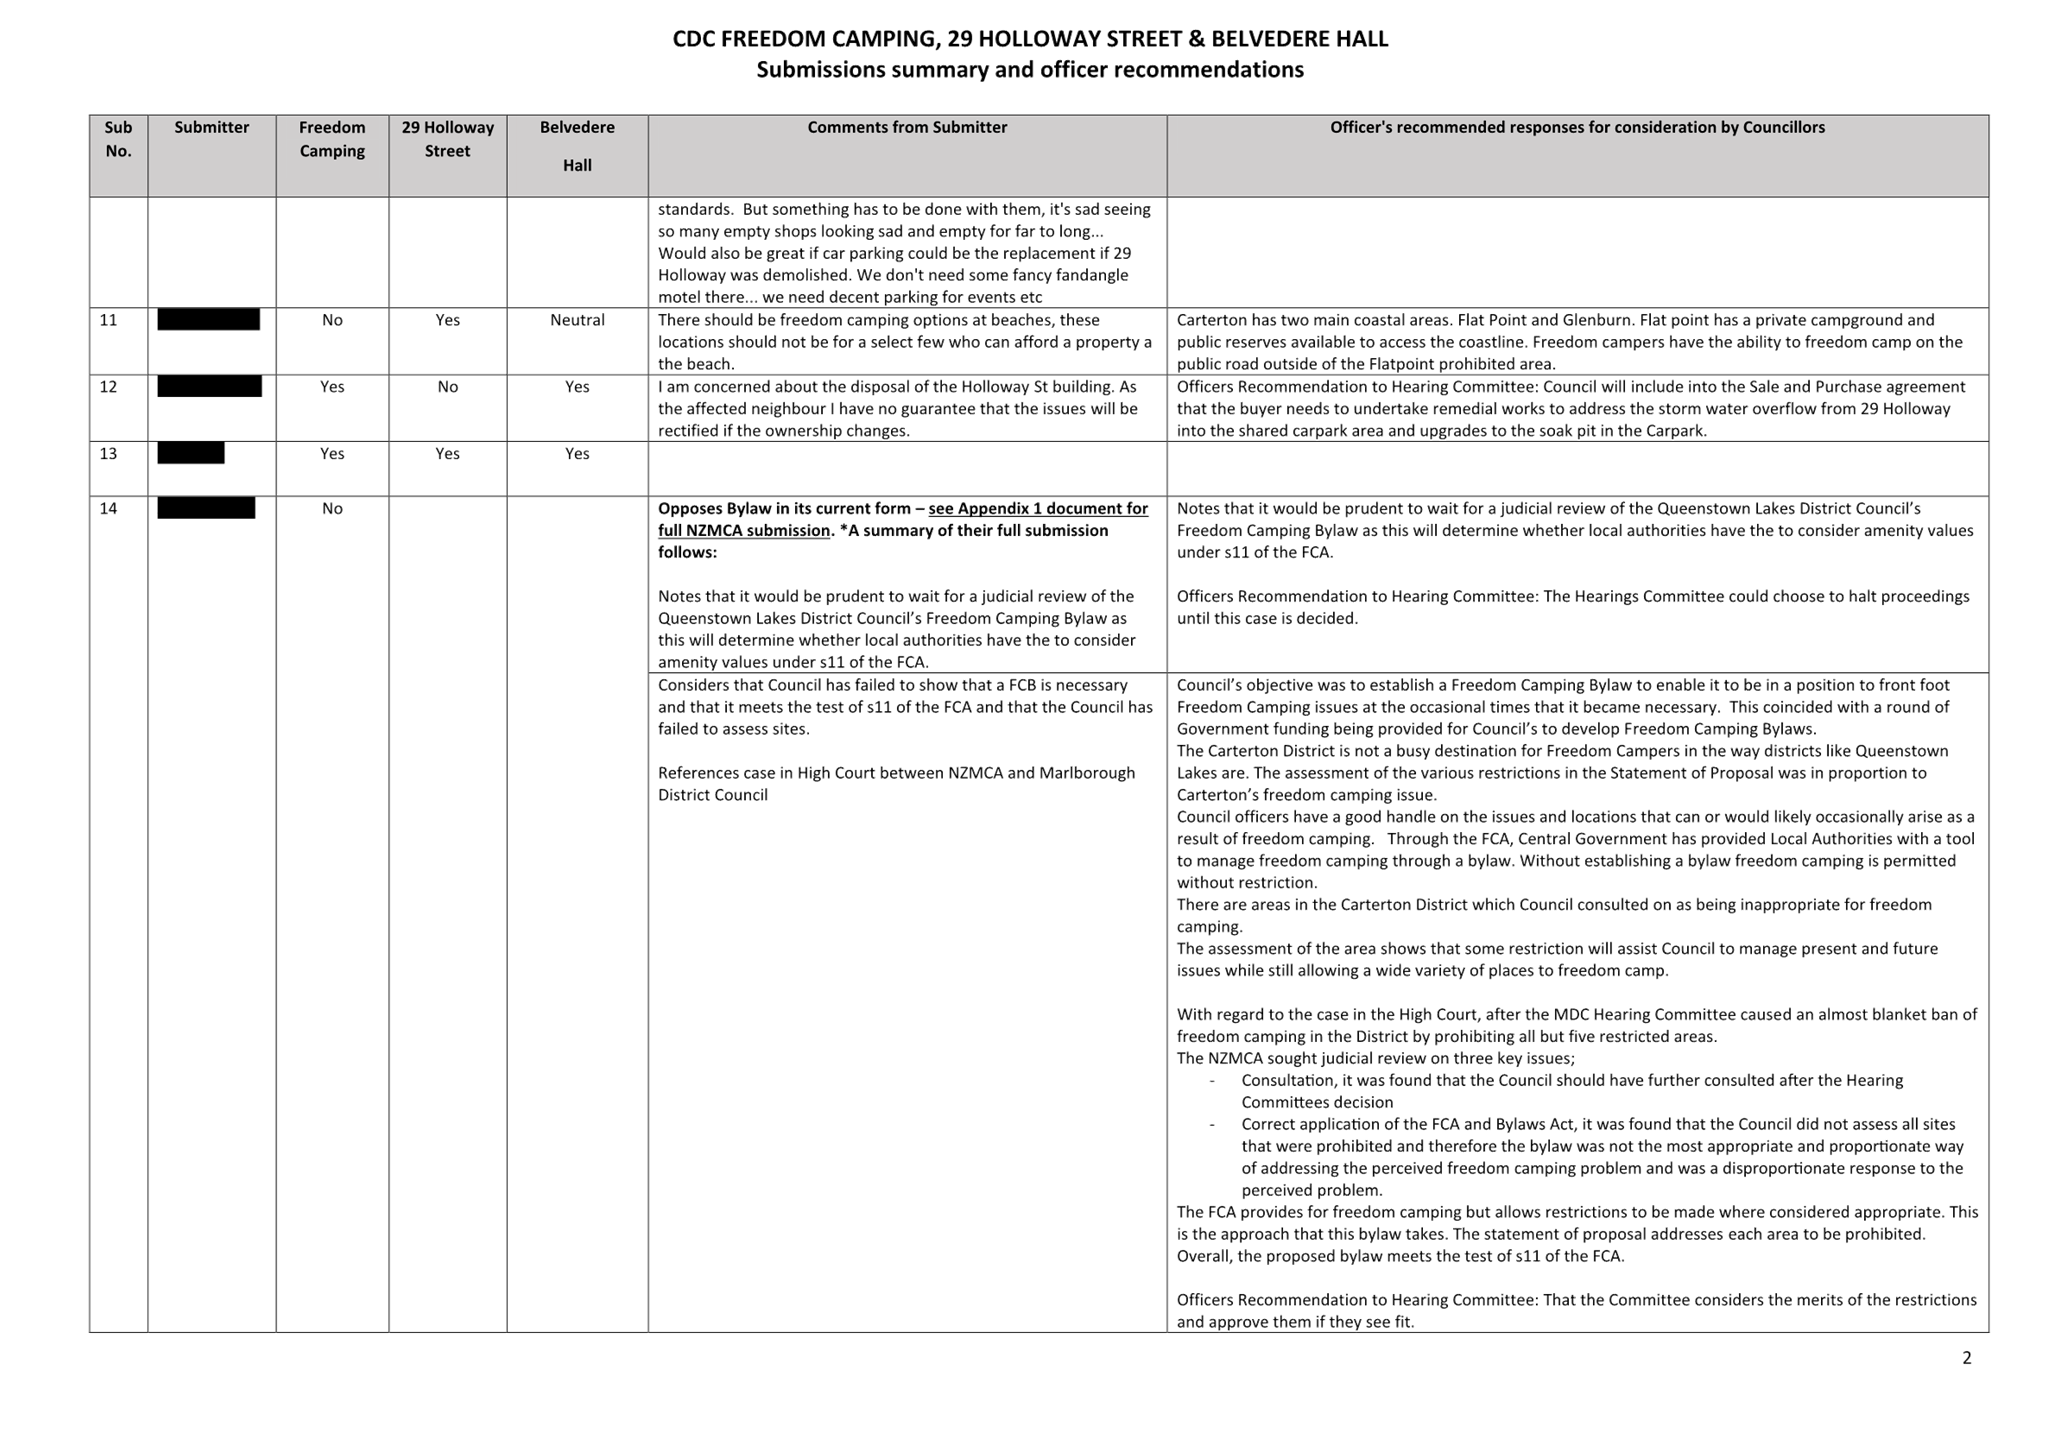
Task: Click the '29 Holloway Street' column header
Action: [x=447, y=139]
